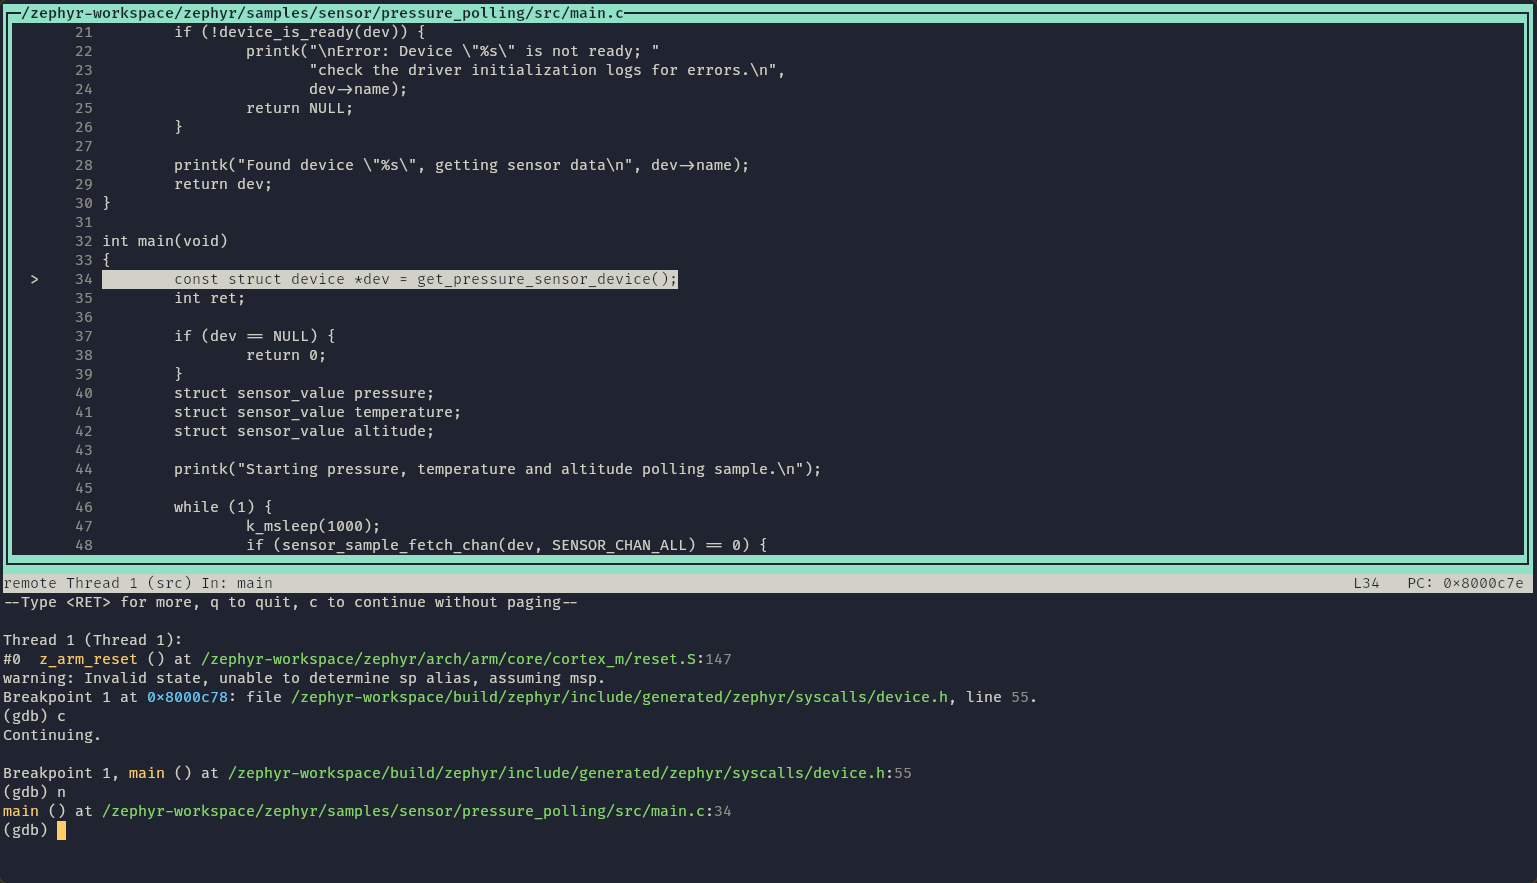Click the sensor_sample_fetch_chan line 48
The width and height of the screenshot is (1537, 883).
click(x=507, y=545)
